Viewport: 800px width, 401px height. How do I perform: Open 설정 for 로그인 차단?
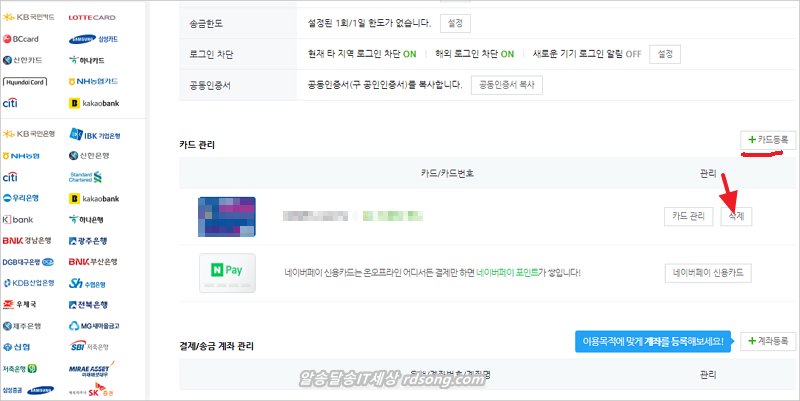tap(667, 53)
